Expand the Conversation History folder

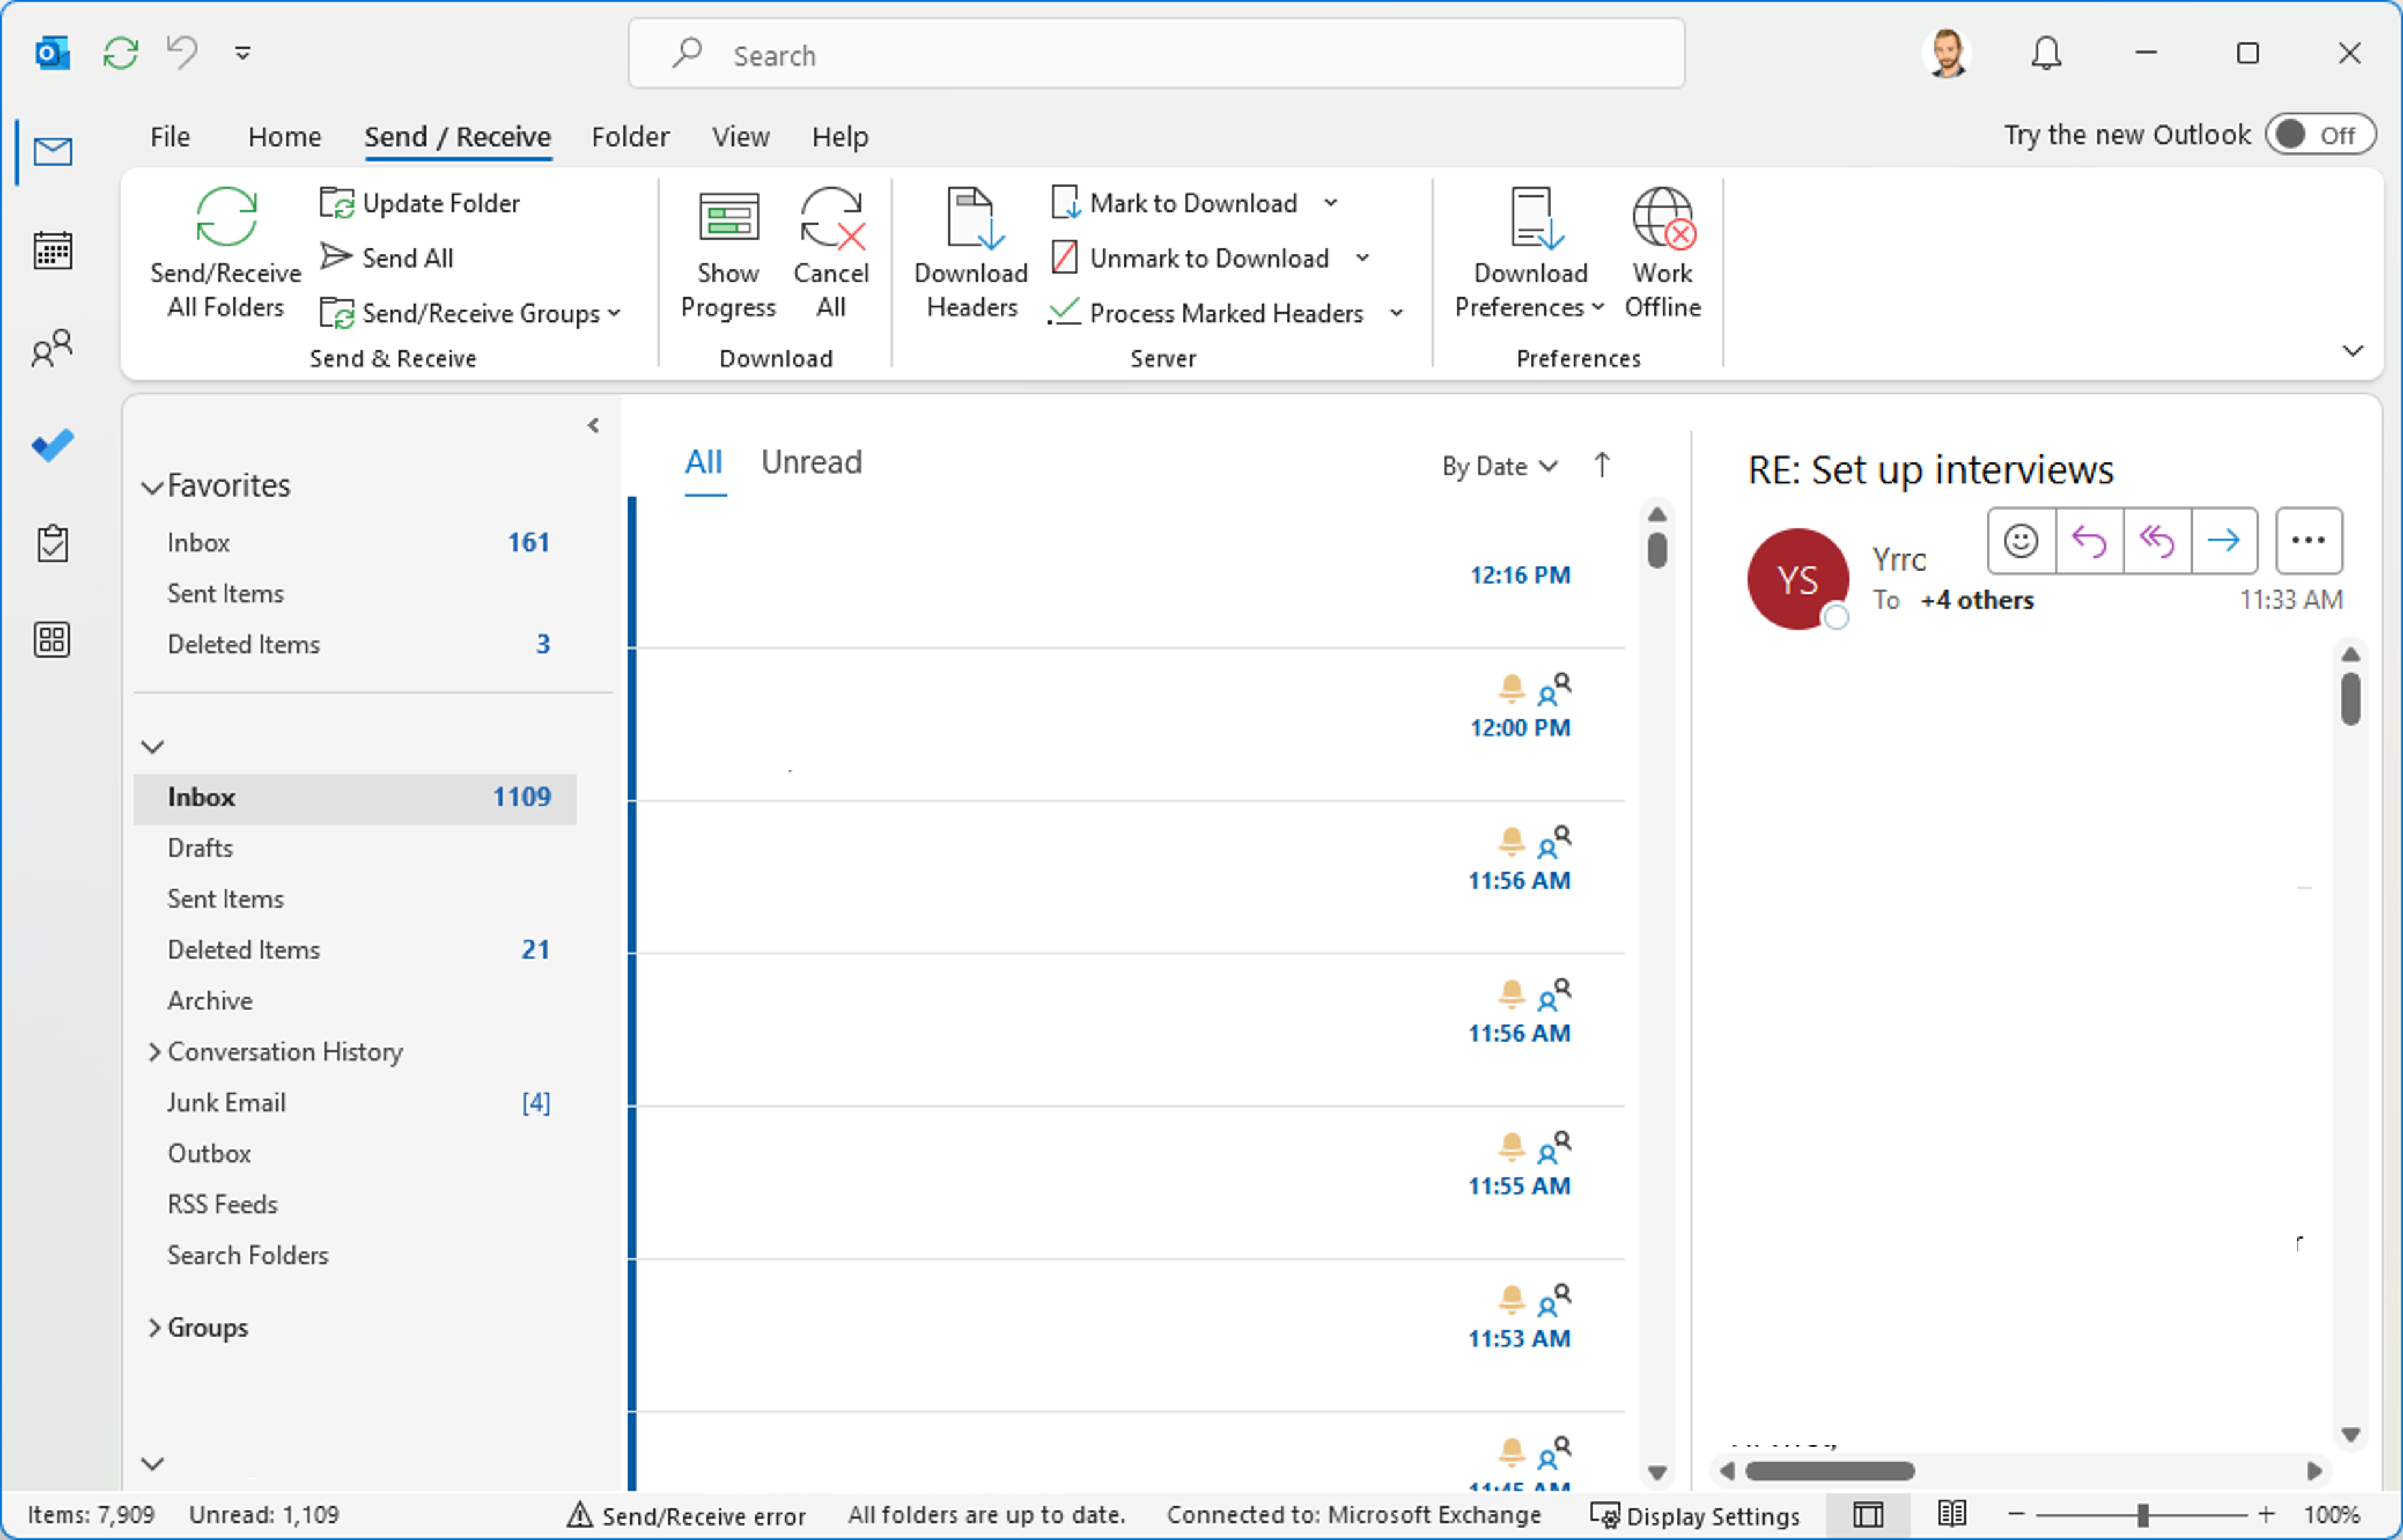[x=154, y=1052]
